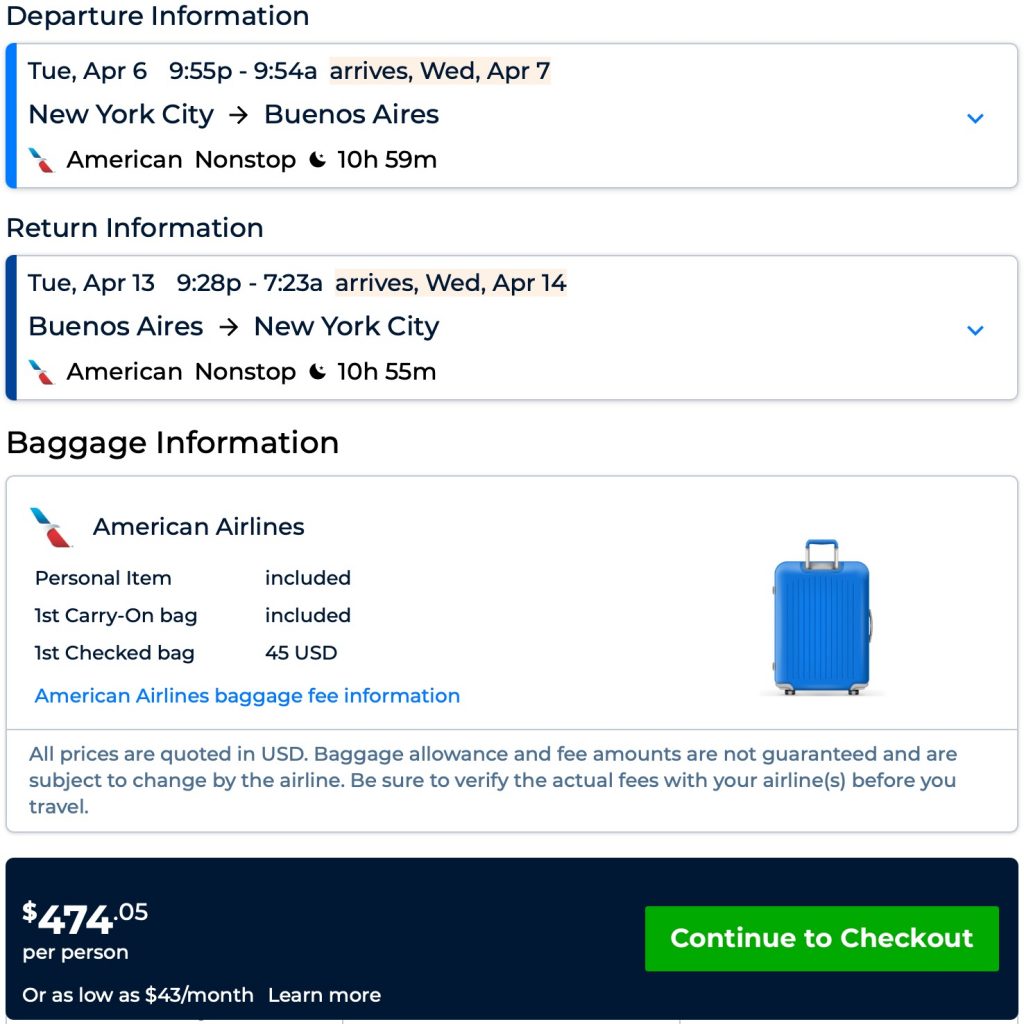The image size is (1024, 1024).
Task: Click 'arrives, Wed, Apr 14' highlighted notice
Action: pyautogui.click(x=450, y=283)
